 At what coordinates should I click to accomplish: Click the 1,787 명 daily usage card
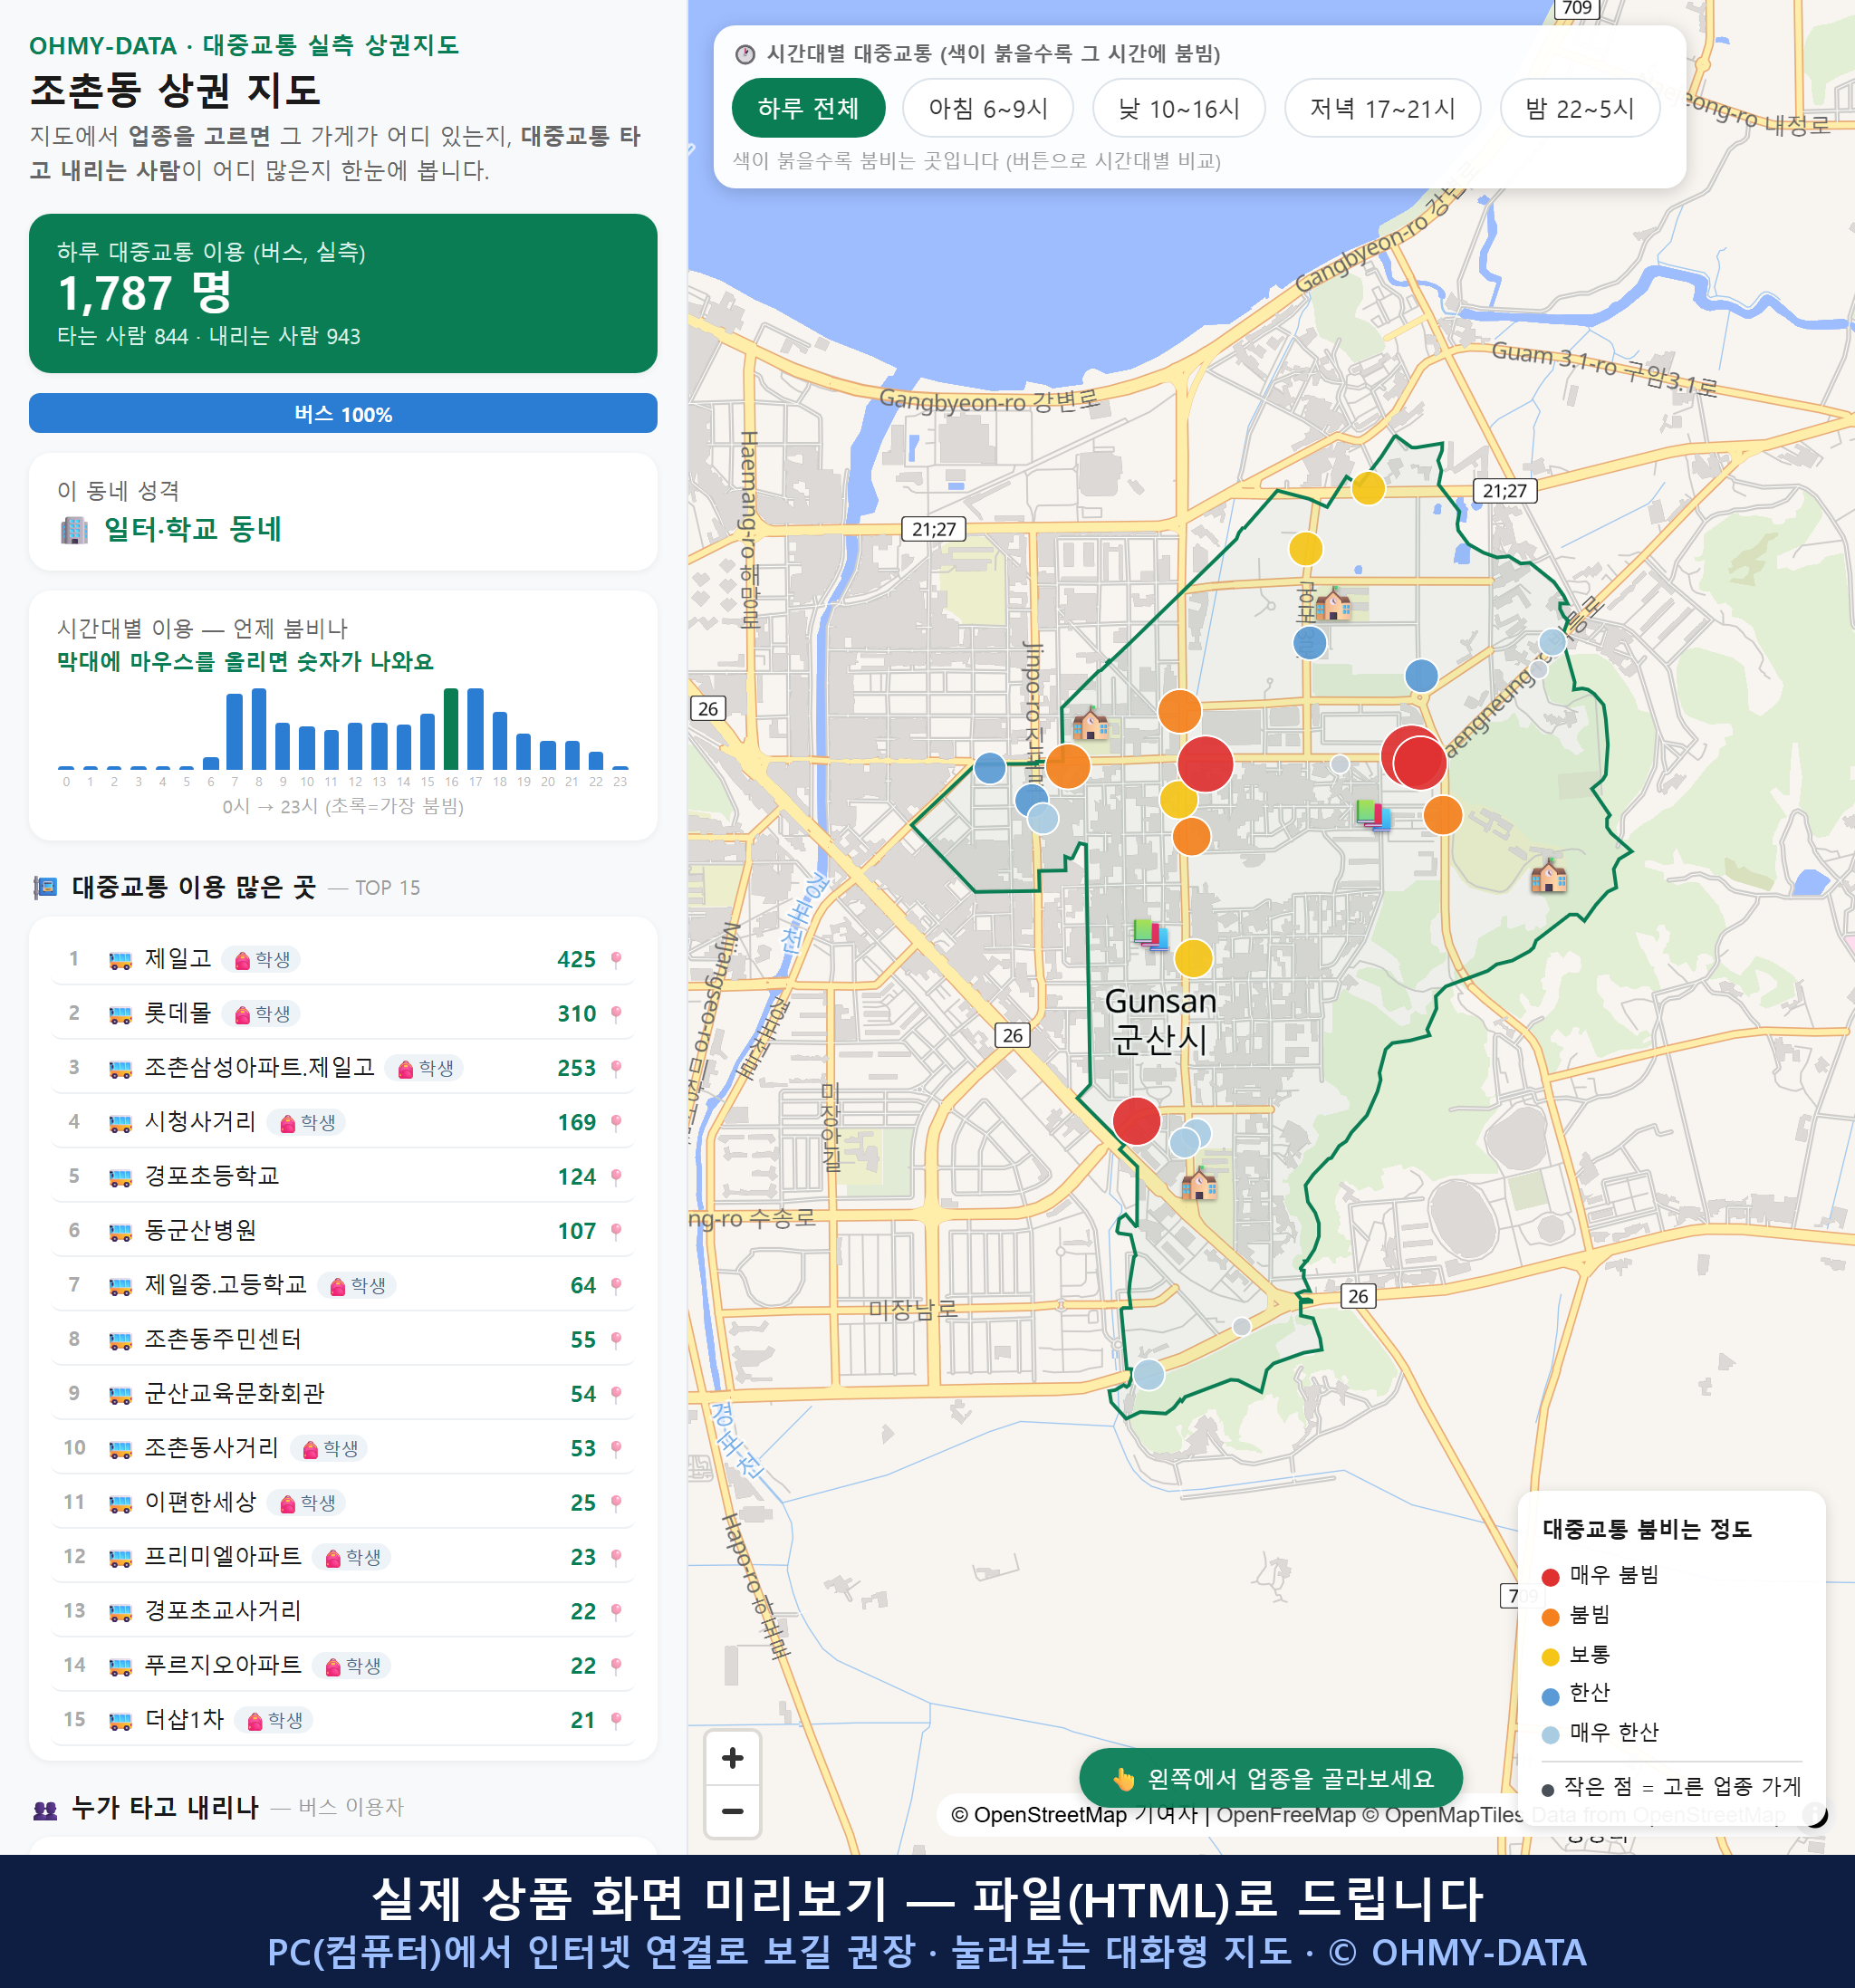[343, 293]
